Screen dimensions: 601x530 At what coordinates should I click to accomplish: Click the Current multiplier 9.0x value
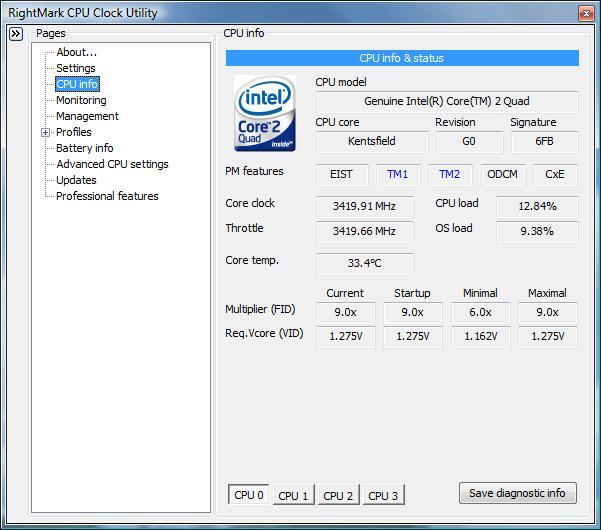[345, 312]
